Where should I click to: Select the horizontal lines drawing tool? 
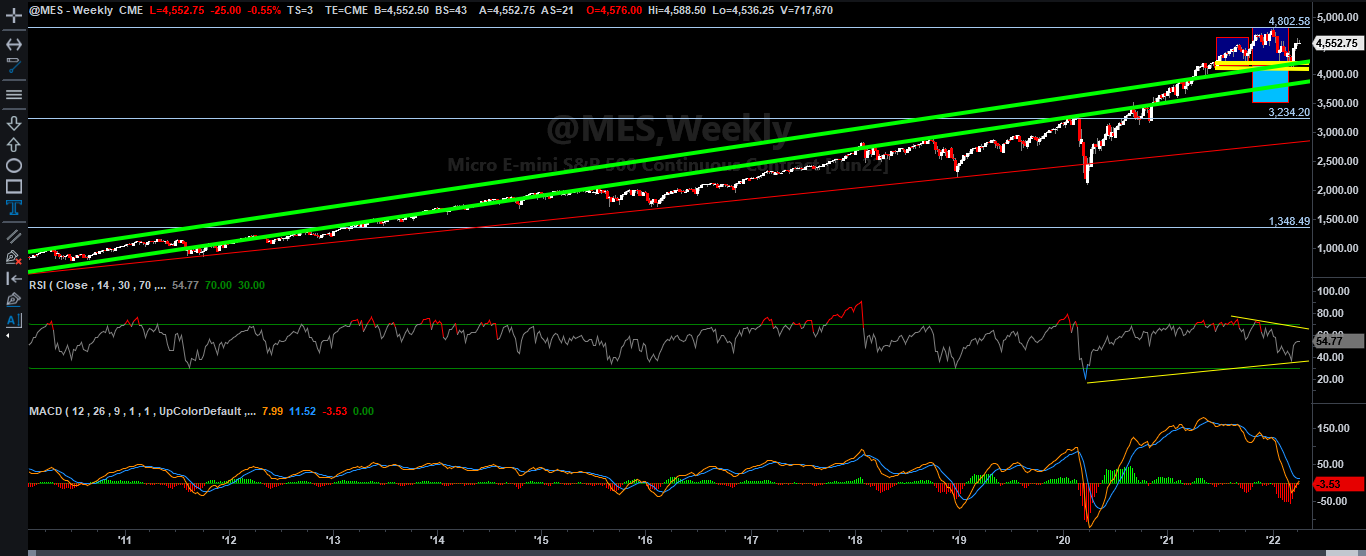point(14,95)
